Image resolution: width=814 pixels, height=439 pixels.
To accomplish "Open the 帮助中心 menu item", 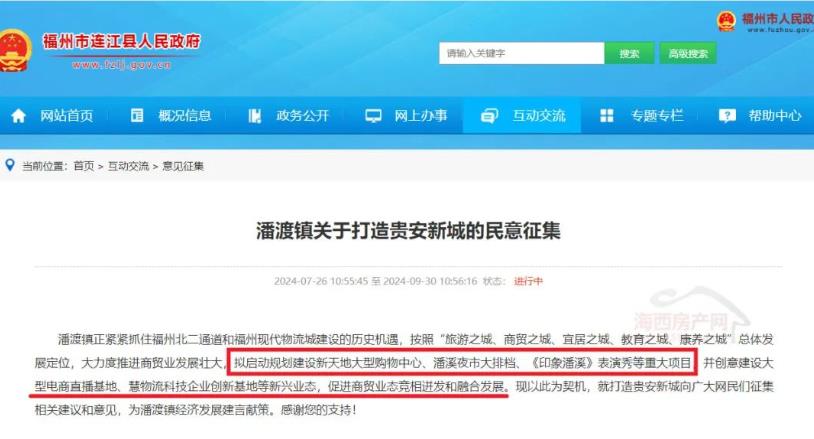I will 775,115.
